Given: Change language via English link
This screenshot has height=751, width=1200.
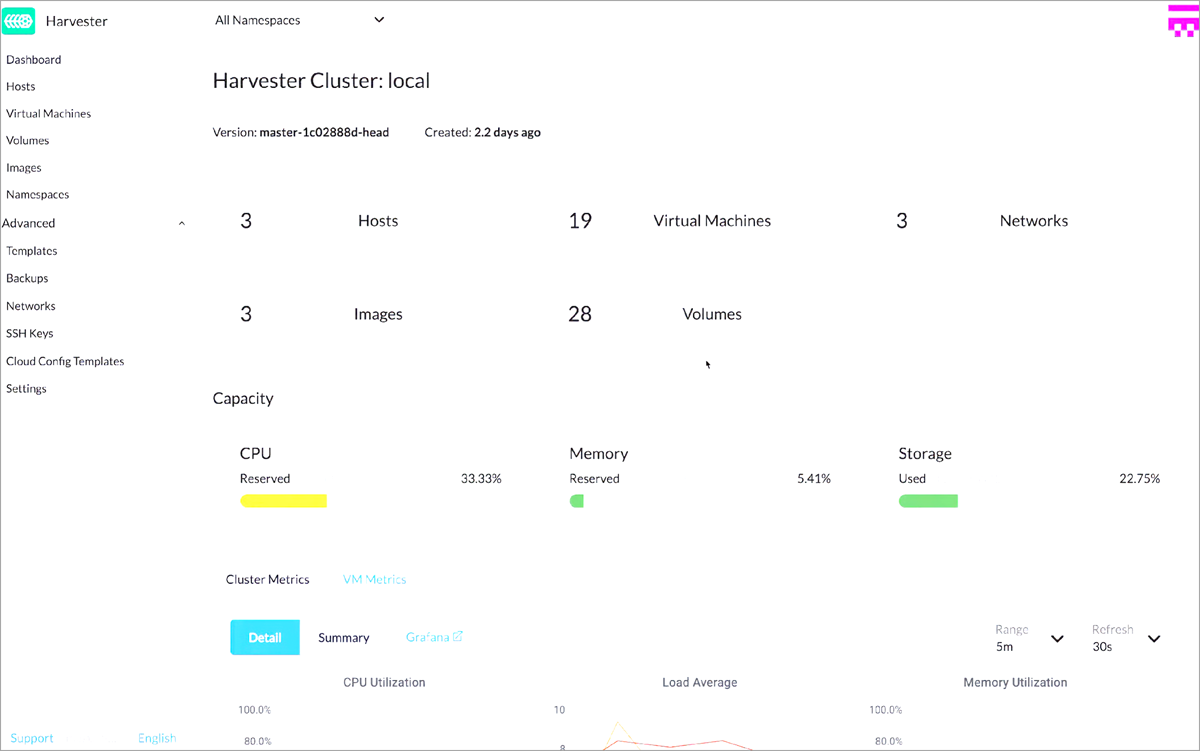Looking at the screenshot, I should click(157, 738).
